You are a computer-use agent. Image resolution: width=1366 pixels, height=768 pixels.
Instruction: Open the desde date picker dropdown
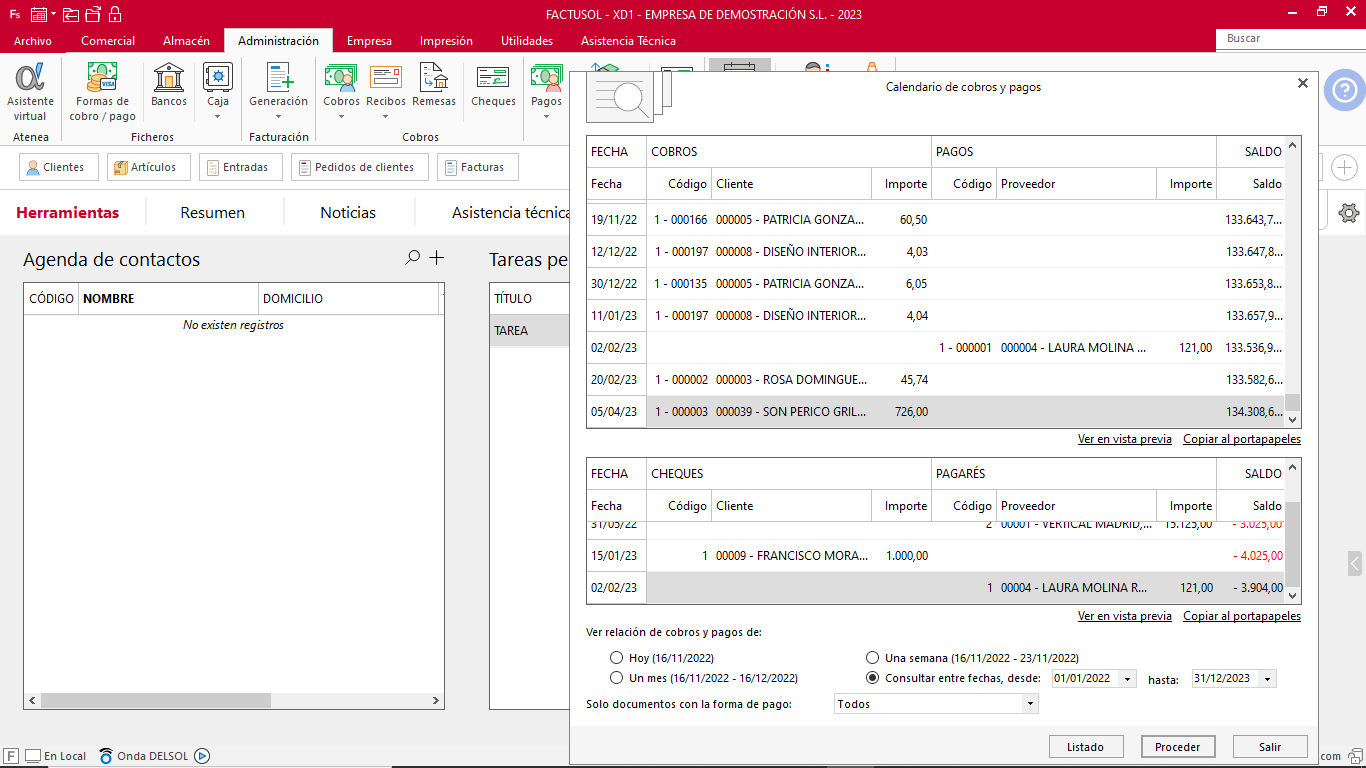coord(1128,679)
